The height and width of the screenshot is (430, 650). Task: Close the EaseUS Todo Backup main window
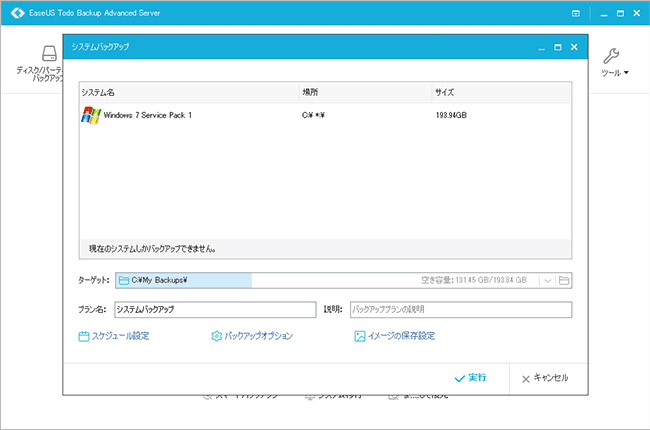click(637, 13)
